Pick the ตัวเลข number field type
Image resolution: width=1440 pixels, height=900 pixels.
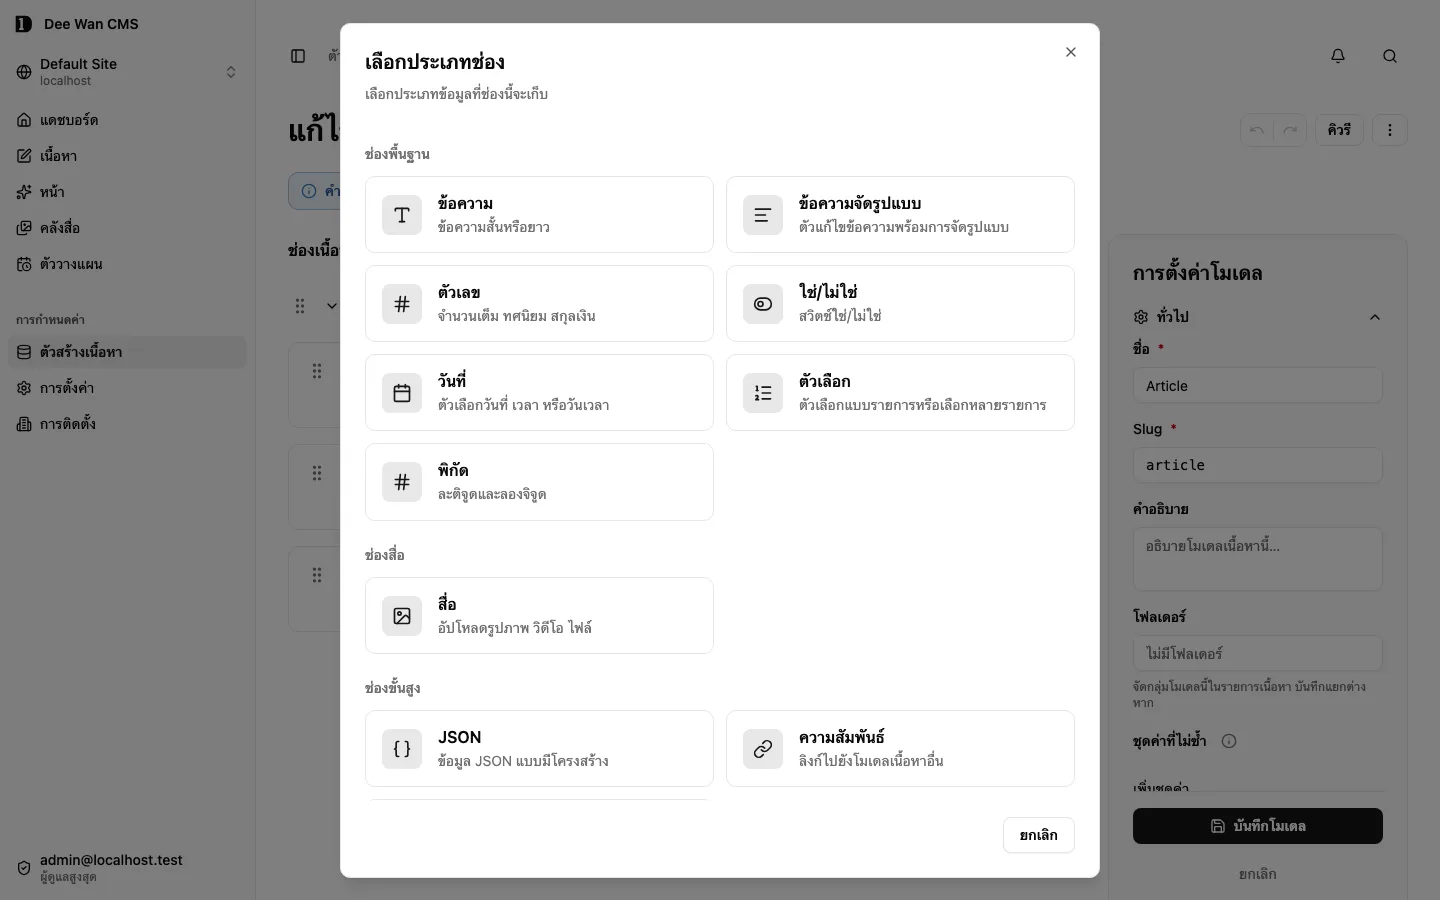tap(539, 304)
